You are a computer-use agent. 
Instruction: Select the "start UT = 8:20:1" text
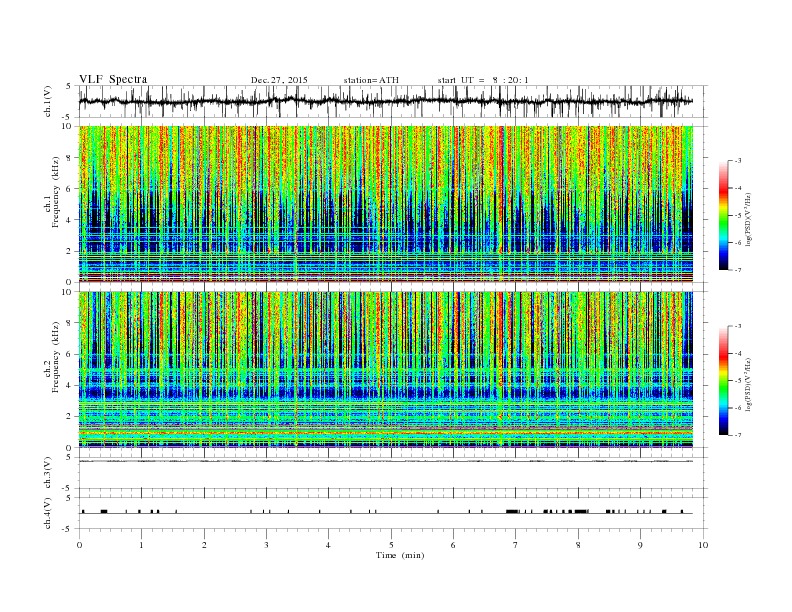click(483, 80)
